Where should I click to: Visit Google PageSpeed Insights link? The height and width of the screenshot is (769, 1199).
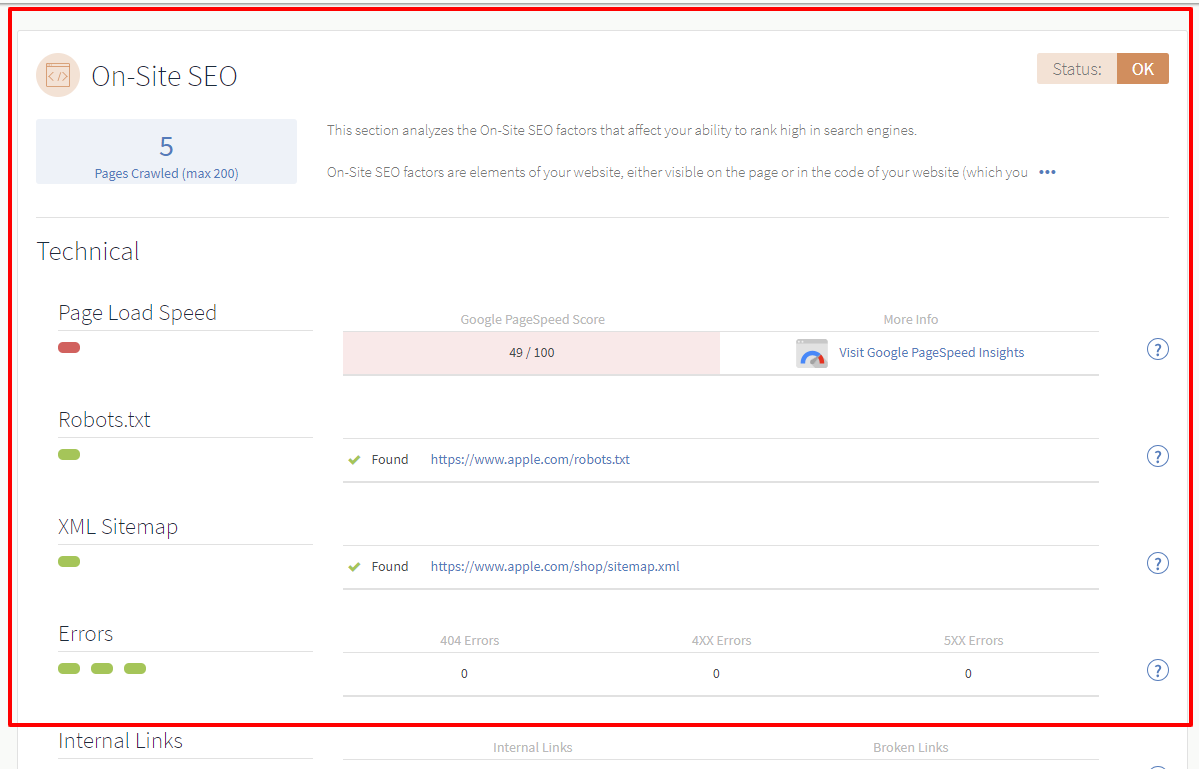(x=931, y=352)
